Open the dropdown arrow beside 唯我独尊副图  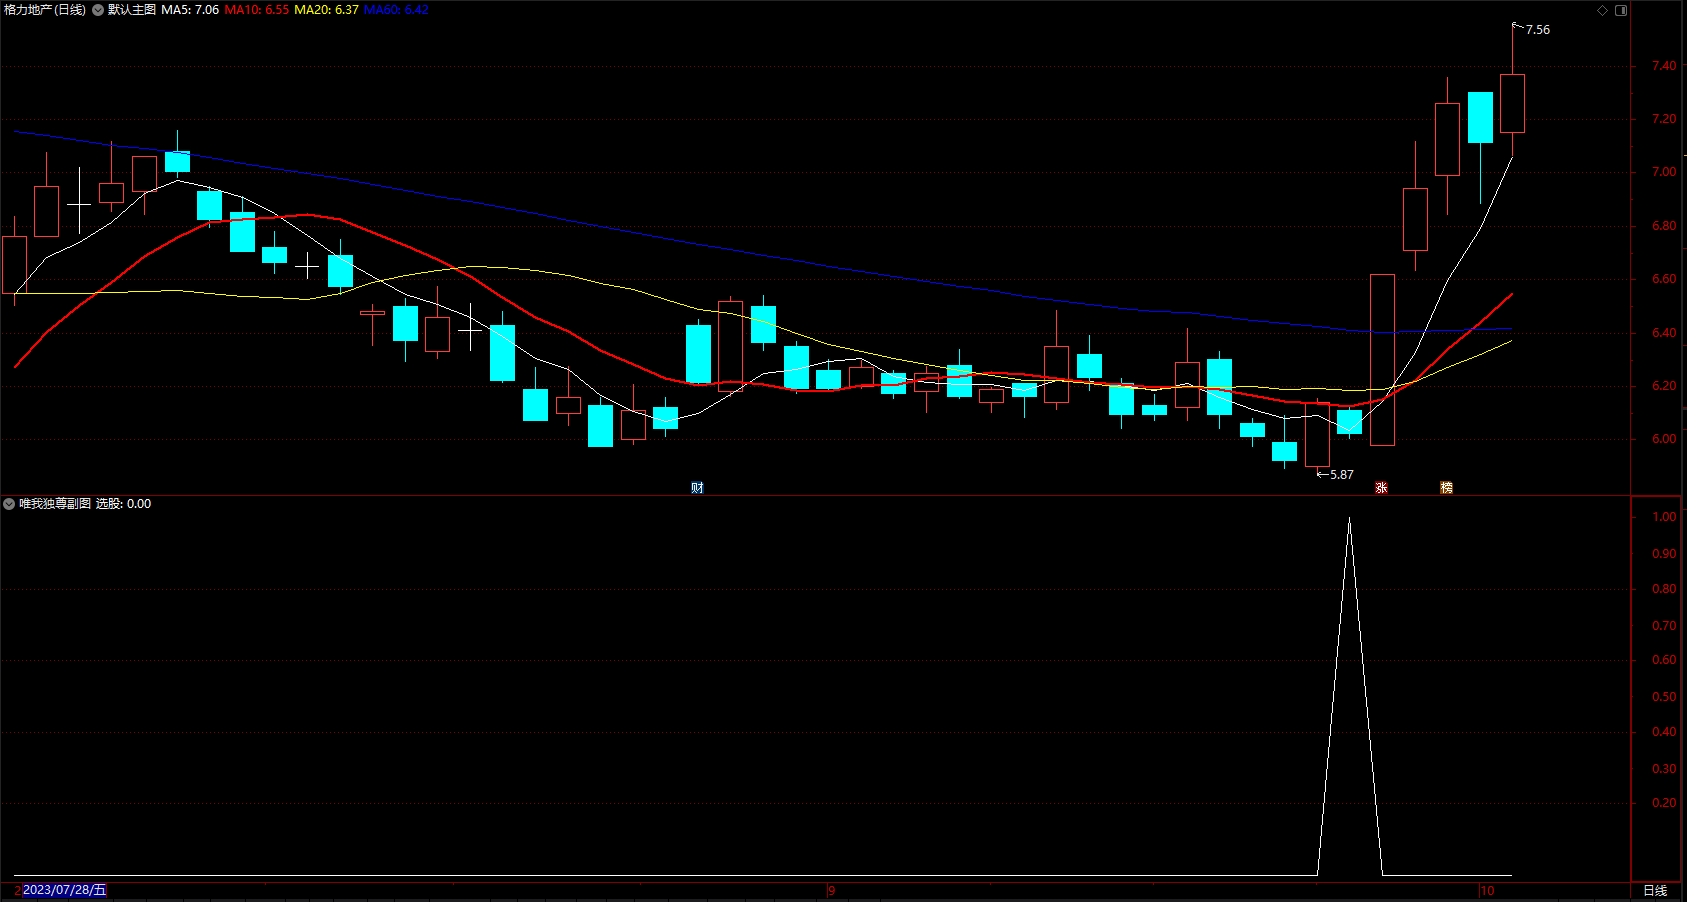[x=9, y=504]
